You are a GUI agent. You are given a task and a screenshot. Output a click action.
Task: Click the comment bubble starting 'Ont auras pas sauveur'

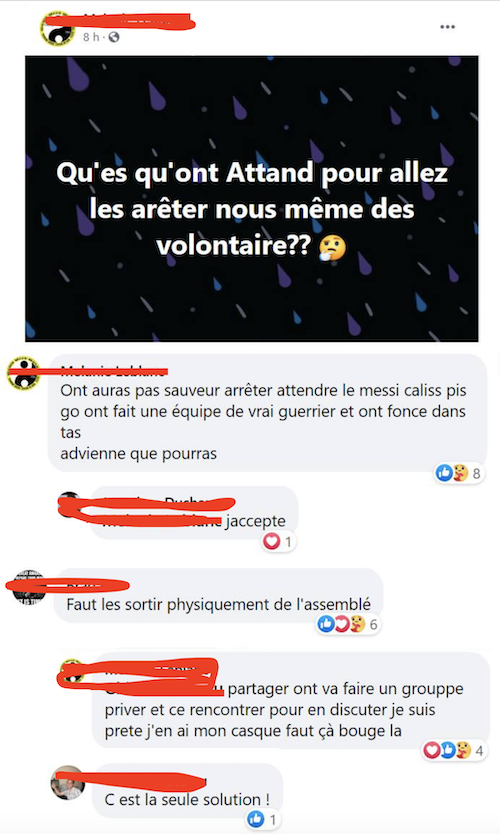tap(268, 413)
